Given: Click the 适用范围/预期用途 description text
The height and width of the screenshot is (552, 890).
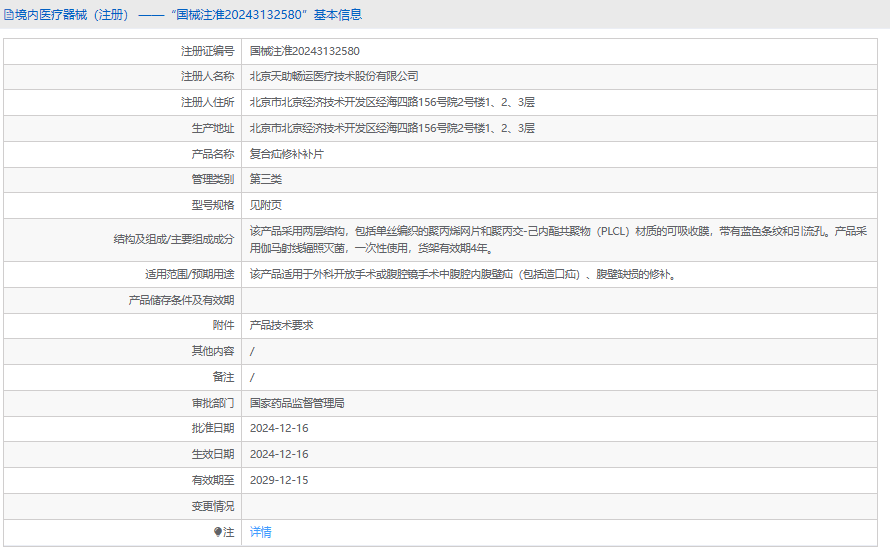Looking at the screenshot, I should click(x=463, y=275).
